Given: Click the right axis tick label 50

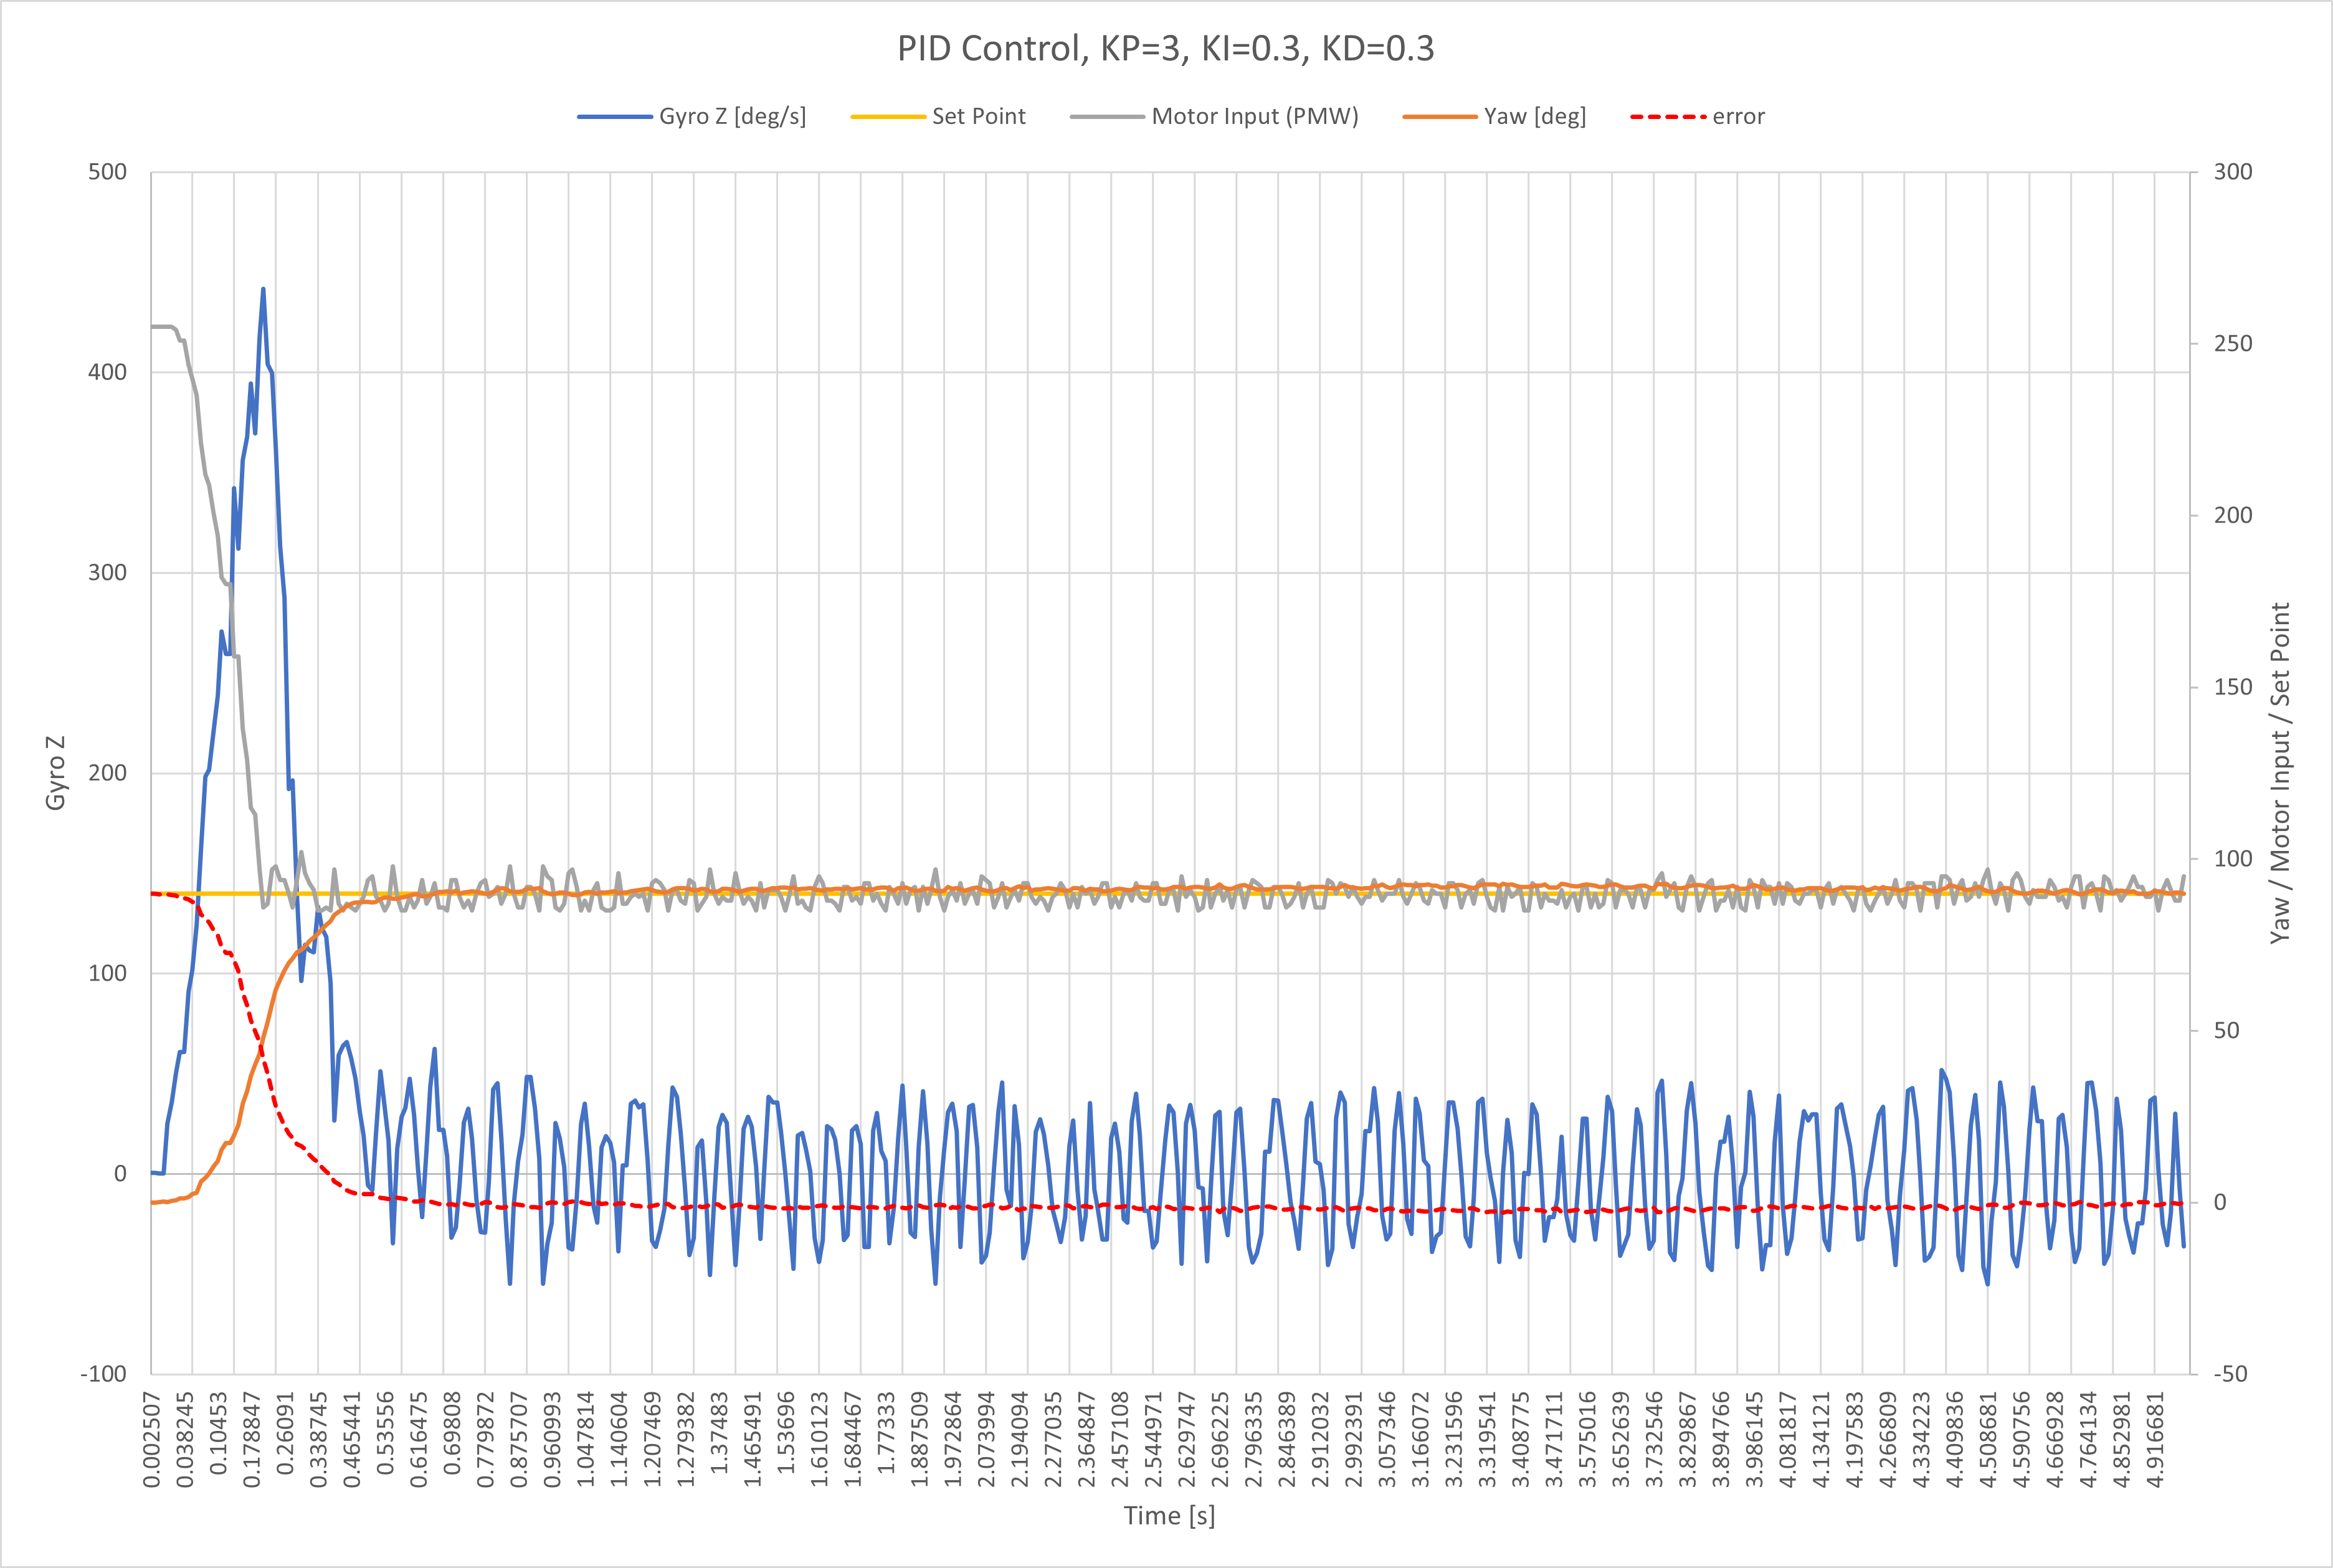Looking at the screenshot, I should coord(2226,1030).
